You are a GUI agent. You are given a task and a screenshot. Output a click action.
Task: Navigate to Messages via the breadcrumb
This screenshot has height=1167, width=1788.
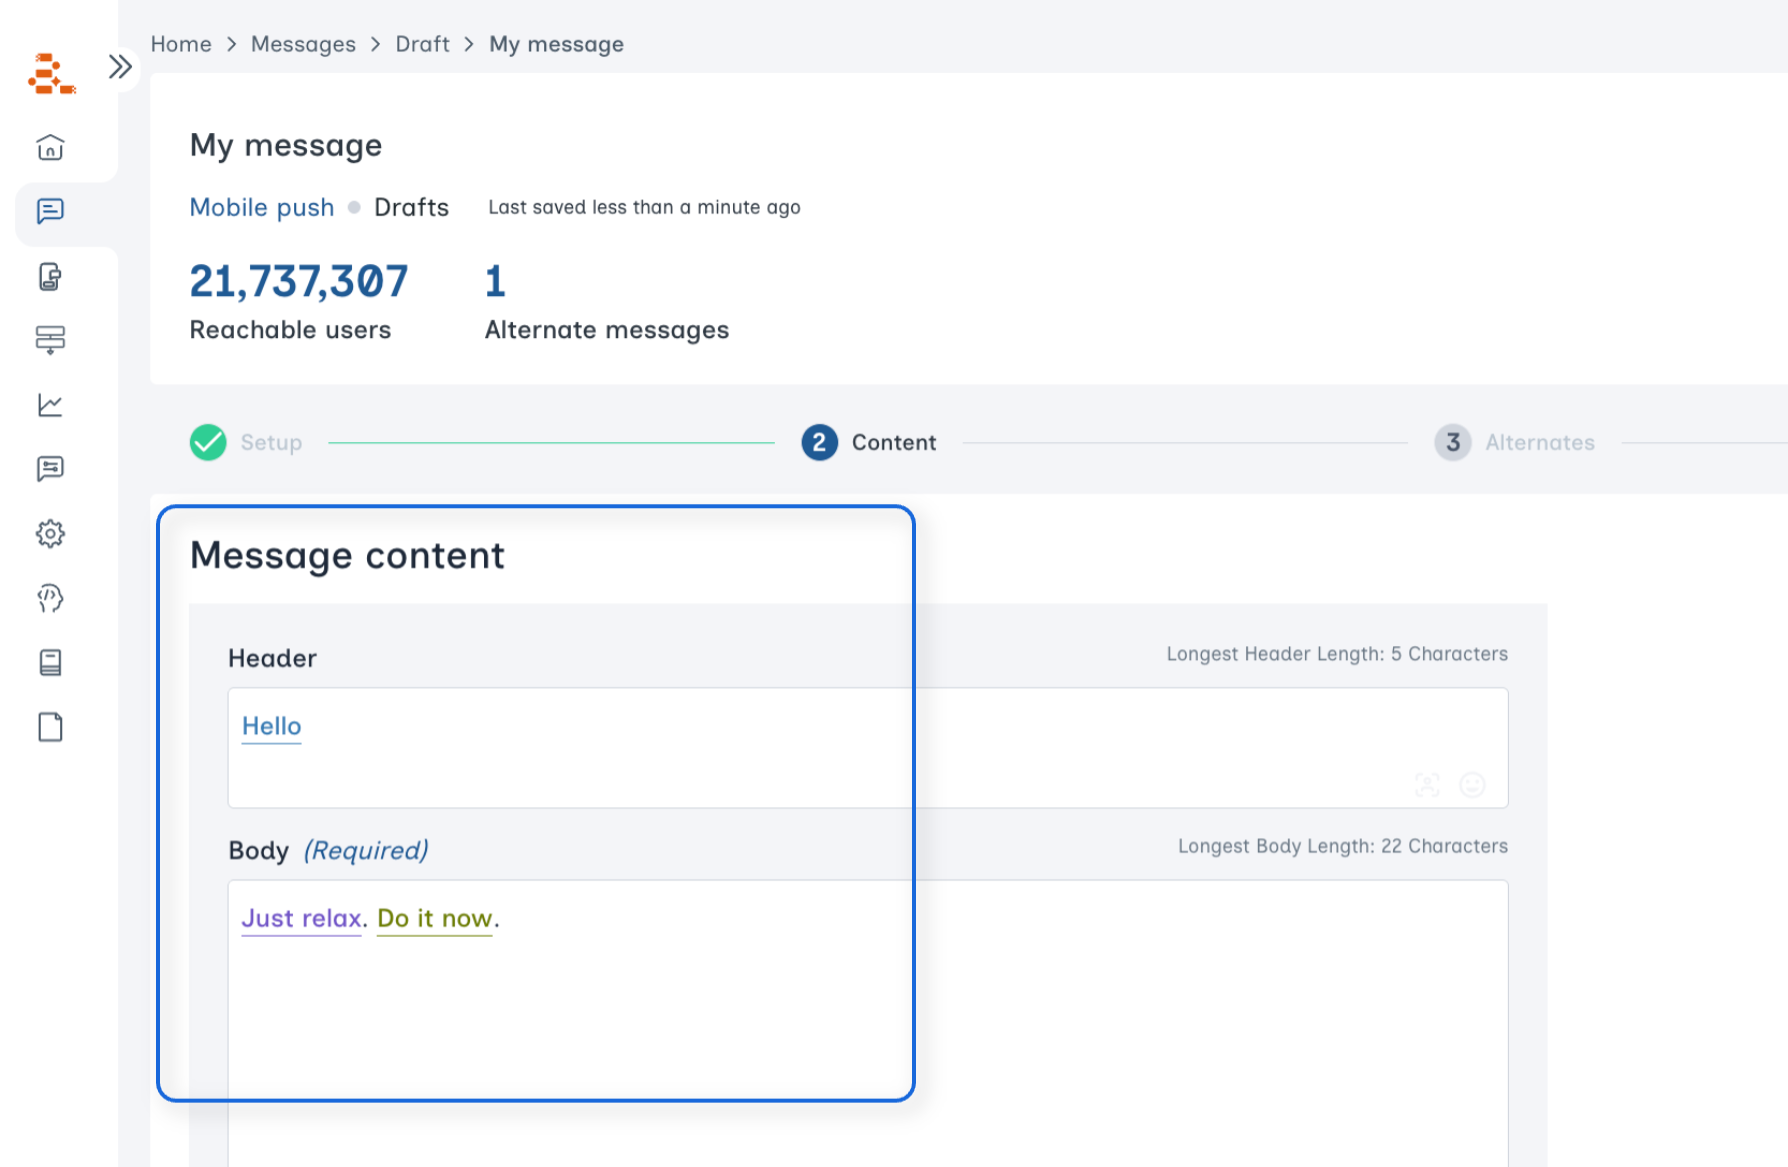(303, 44)
